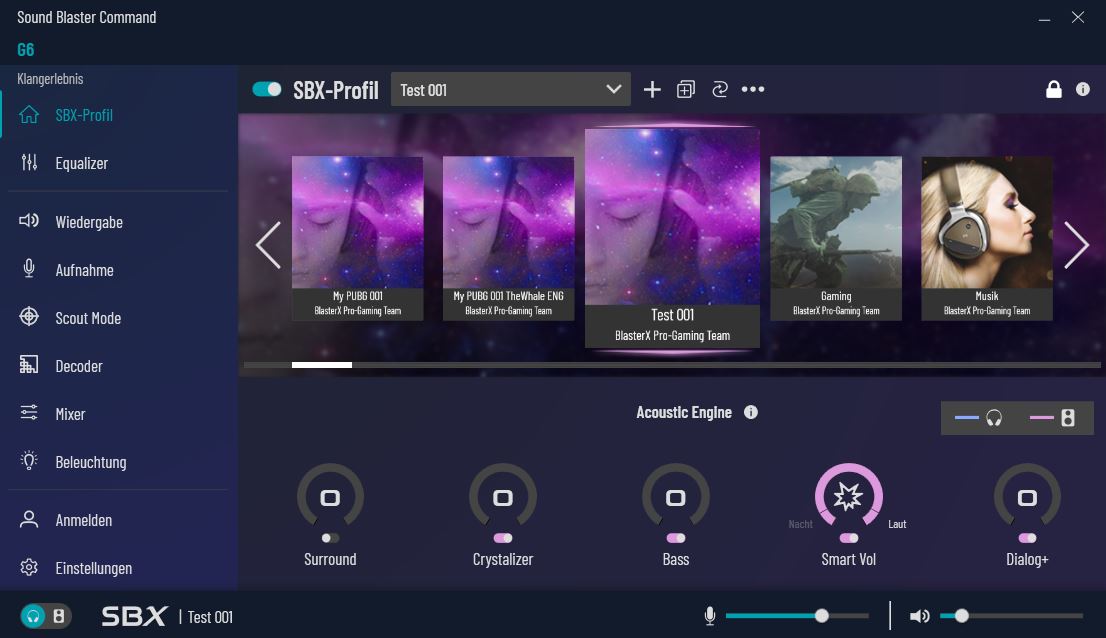Screen dimensions: 1106x638
Task: Mute the speaker via footer icon
Action: 919,616
